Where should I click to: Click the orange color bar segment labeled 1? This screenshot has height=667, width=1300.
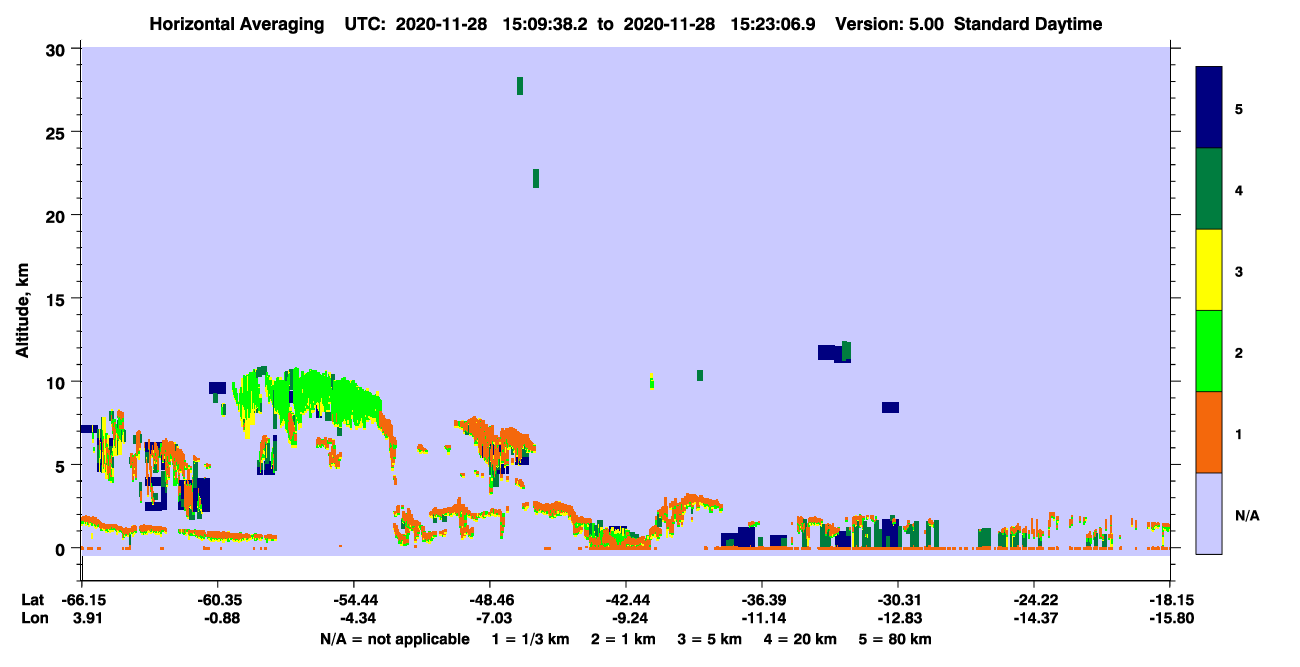tap(1209, 432)
